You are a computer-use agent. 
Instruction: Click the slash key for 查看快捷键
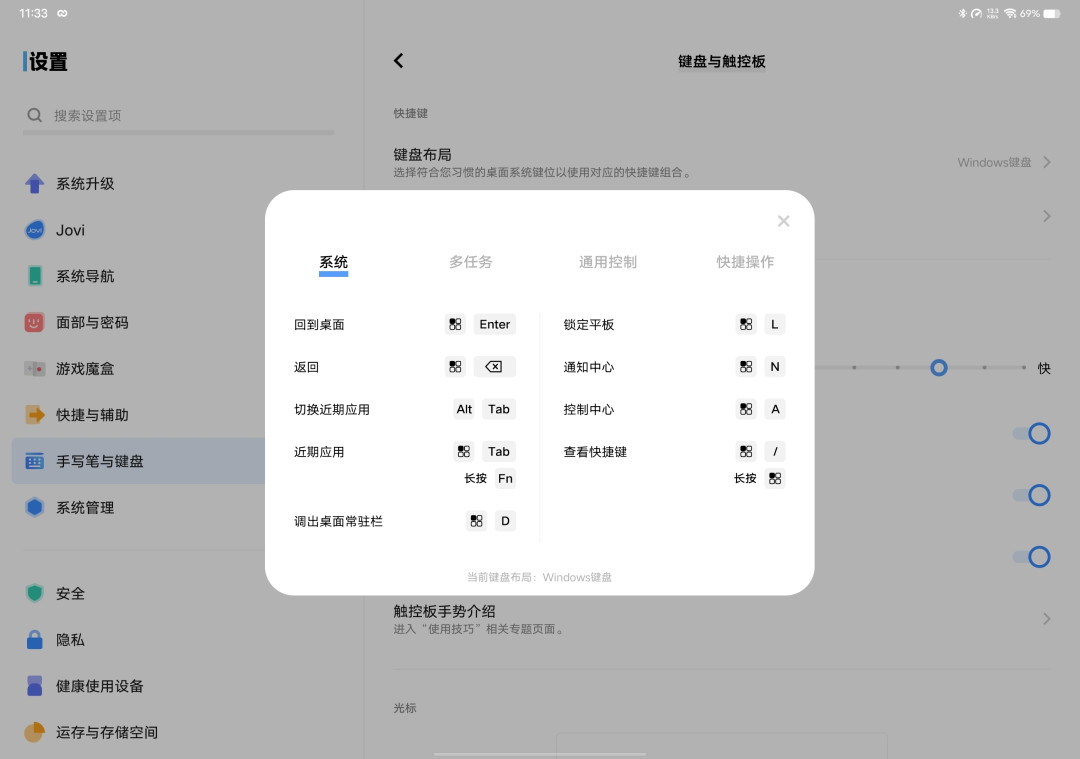click(775, 452)
